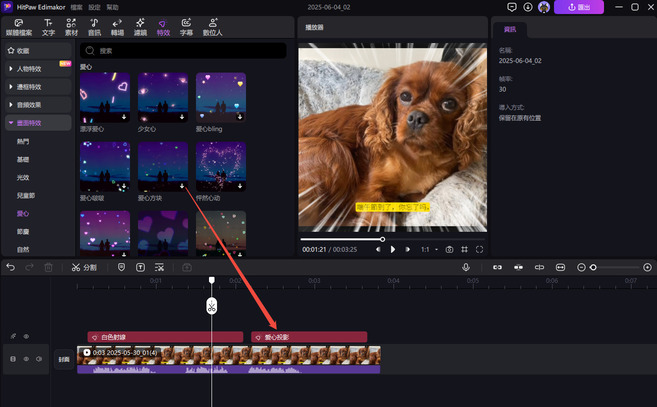Screen dimensions: 657x407
Task: Open the 音訊 audio tab
Action: [94, 27]
